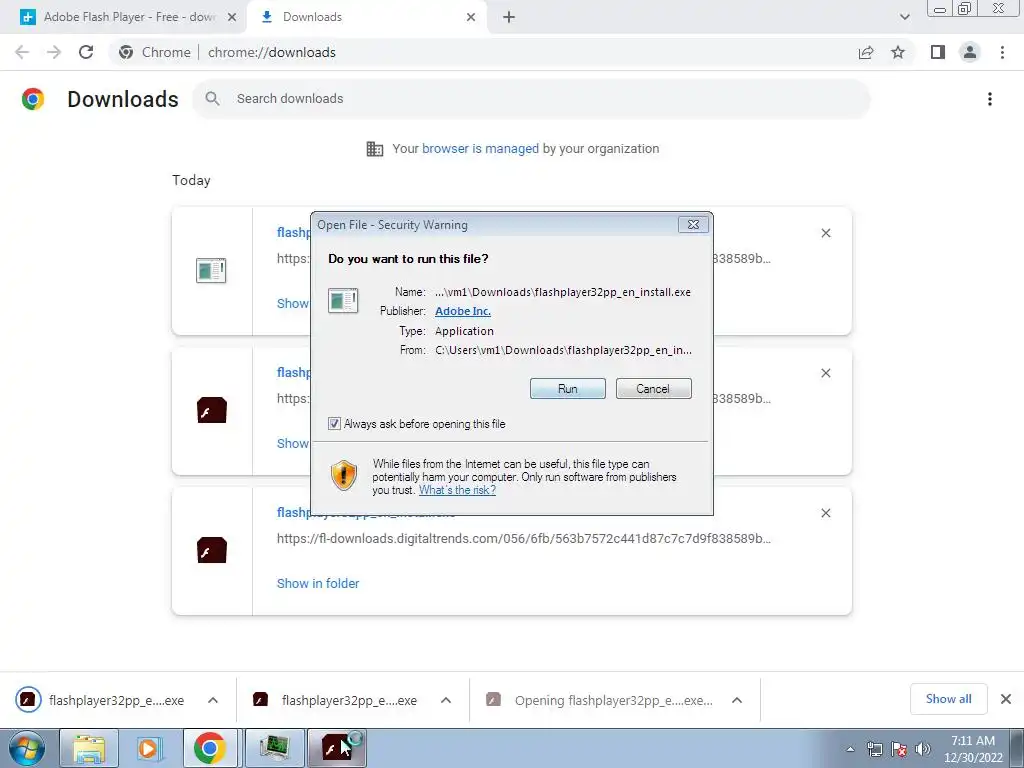This screenshot has width=1024, height=768.
Task: Click Show in folder for third download
Action: (318, 583)
